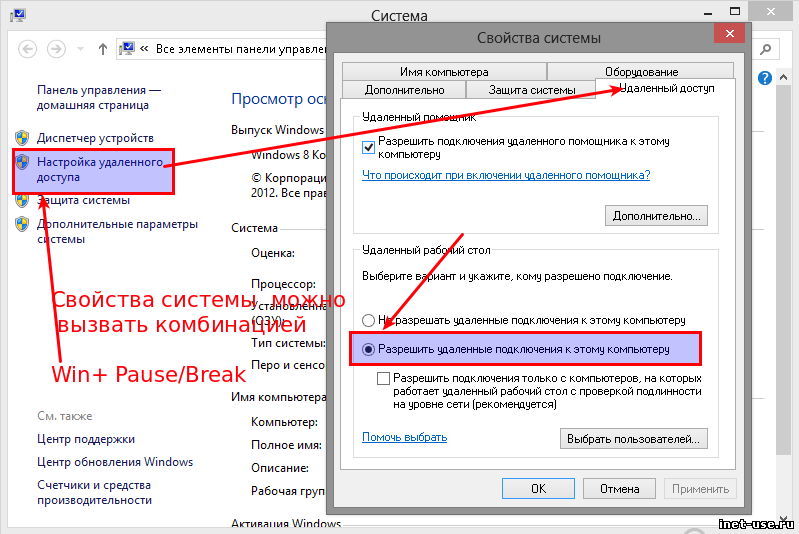Click the address bar path Все элементы панели управления

coord(241,49)
